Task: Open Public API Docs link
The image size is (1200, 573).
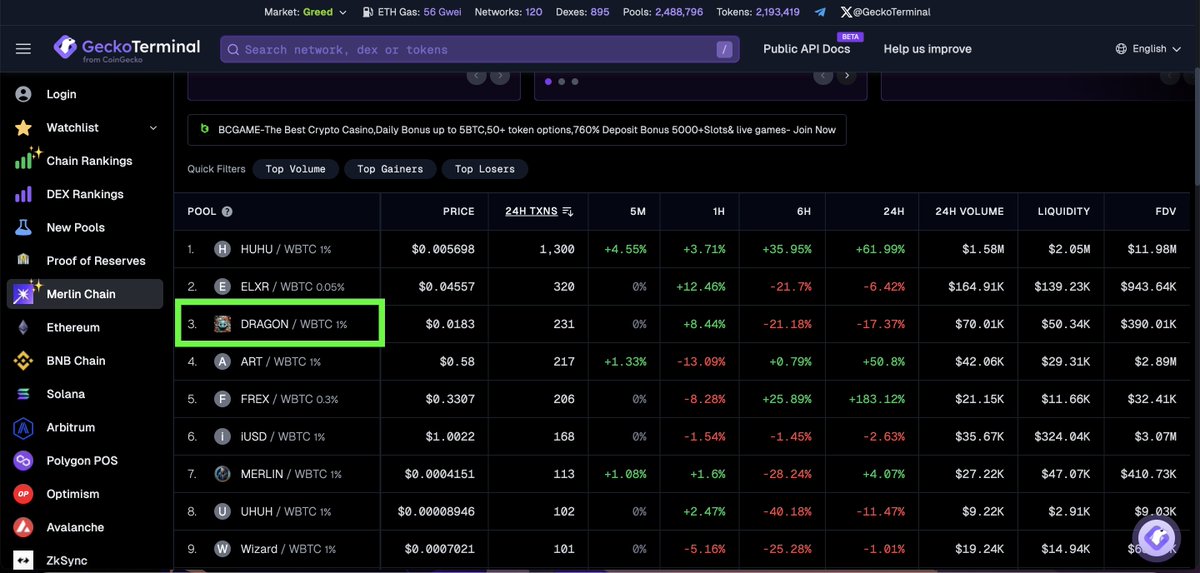Action: pos(806,49)
